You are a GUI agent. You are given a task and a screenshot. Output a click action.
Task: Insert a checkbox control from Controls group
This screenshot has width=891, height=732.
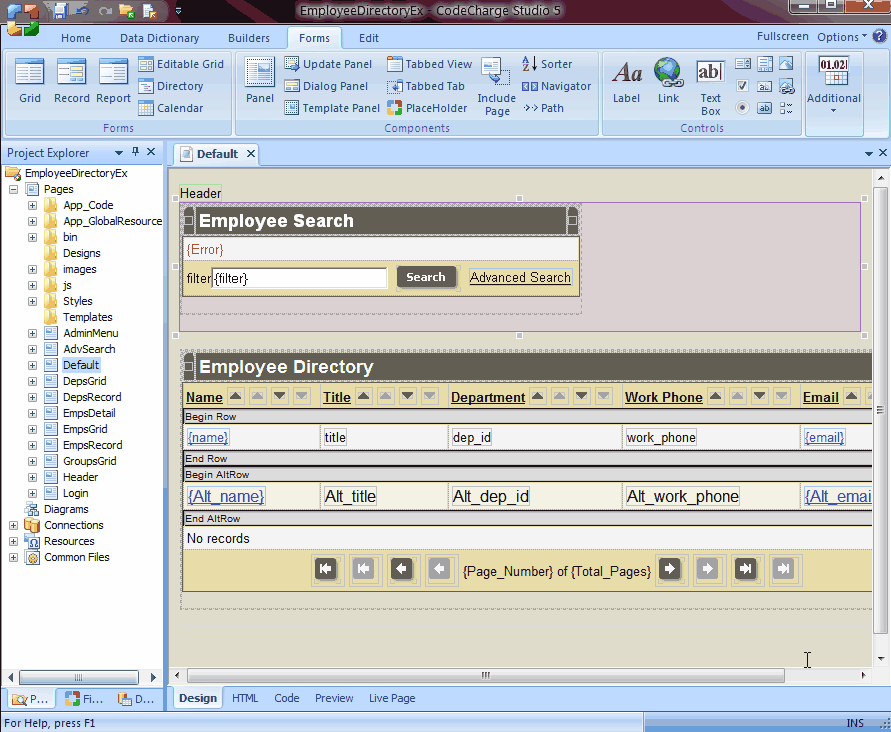(x=742, y=86)
